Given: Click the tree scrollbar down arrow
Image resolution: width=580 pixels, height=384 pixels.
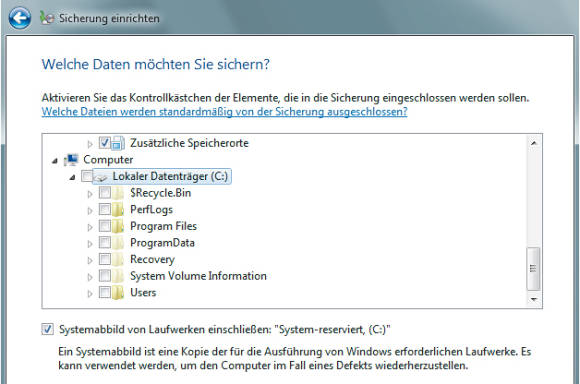Looking at the screenshot, I should (534, 299).
